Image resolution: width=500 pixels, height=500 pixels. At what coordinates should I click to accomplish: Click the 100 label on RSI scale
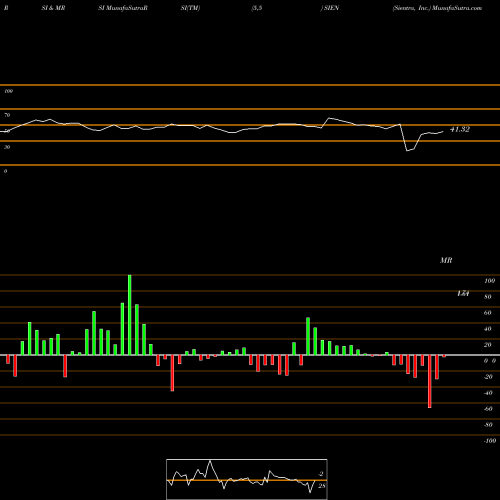point(9,91)
